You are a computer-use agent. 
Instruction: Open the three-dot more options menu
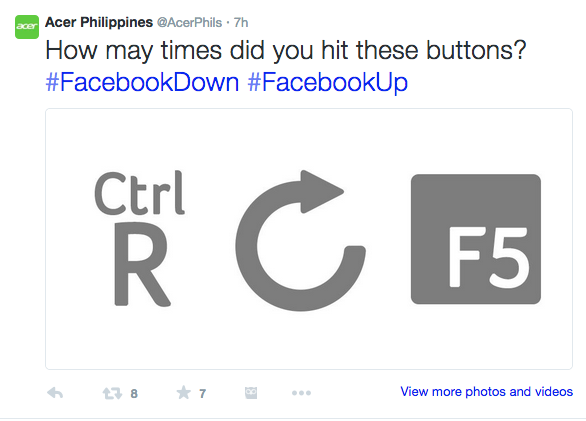[x=301, y=393]
